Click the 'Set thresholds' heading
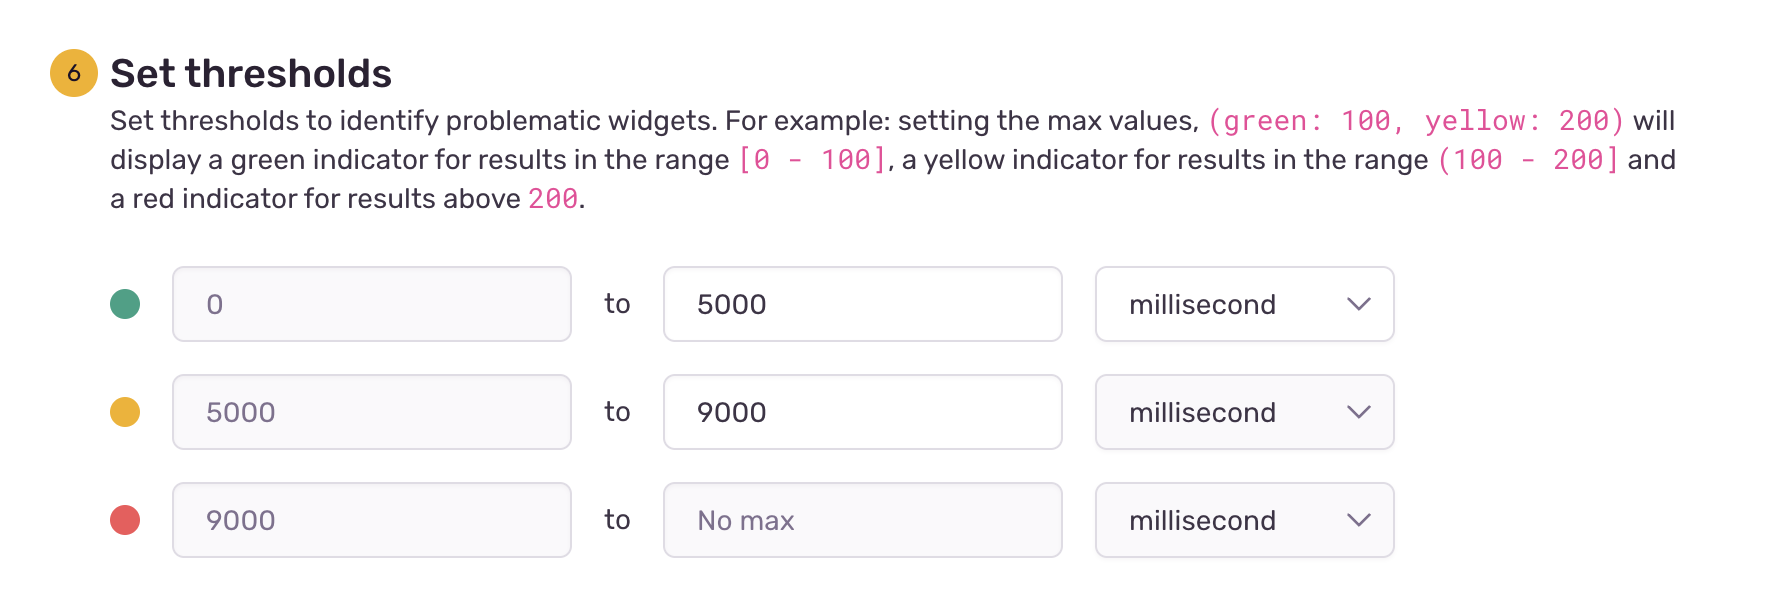 [x=251, y=73]
